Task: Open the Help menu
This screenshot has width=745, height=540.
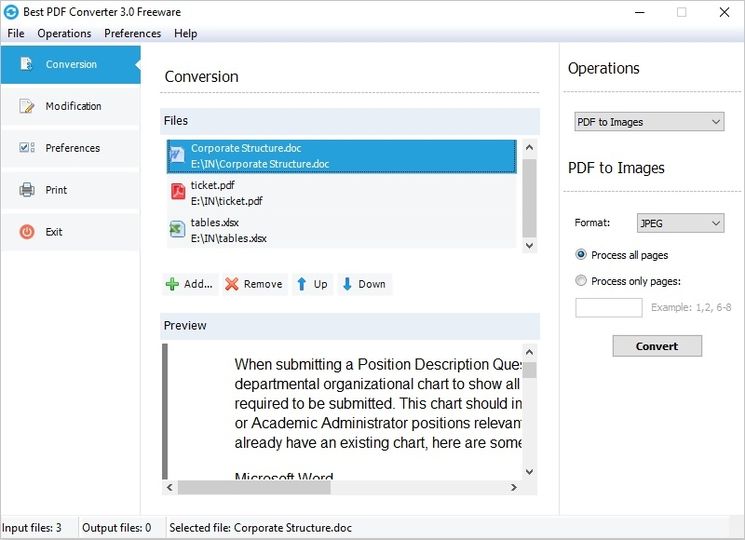Action: (x=185, y=33)
